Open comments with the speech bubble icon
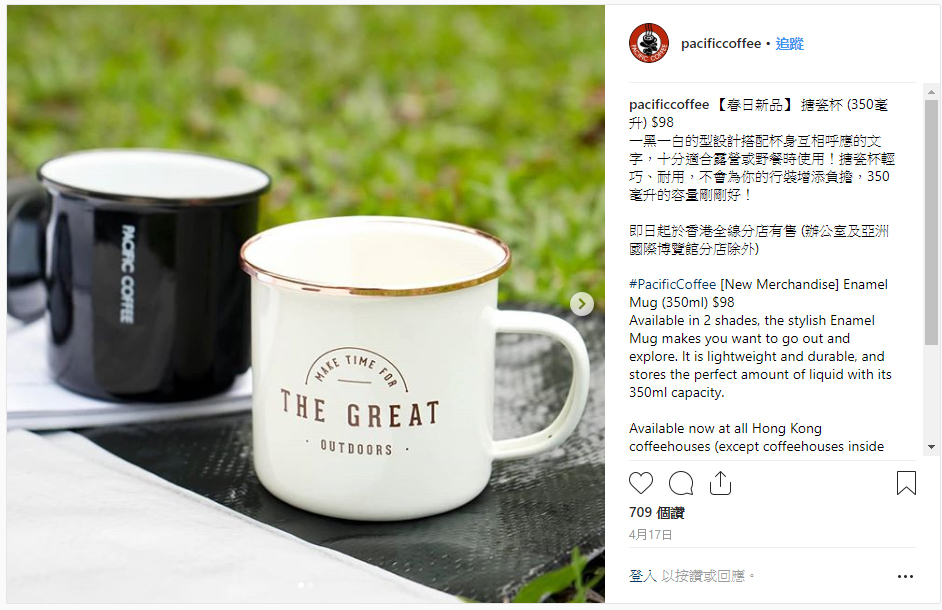 (681, 483)
